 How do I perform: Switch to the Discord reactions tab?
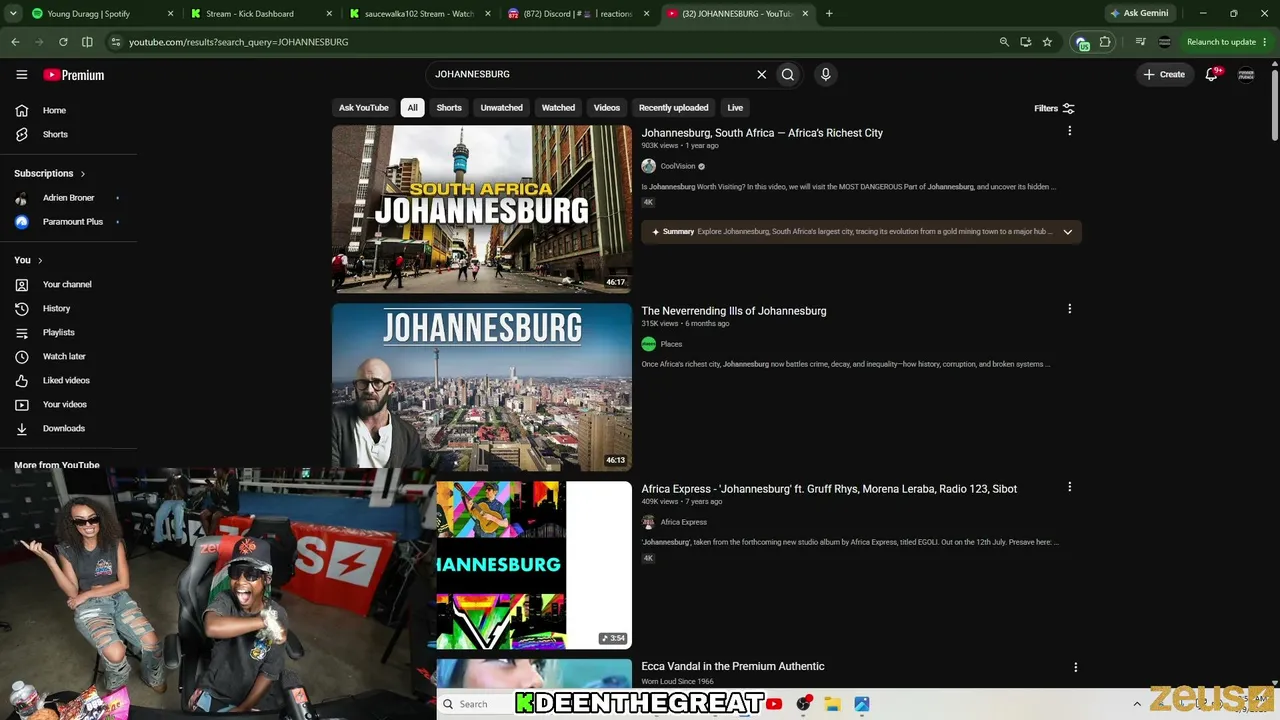pyautogui.click(x=575, y=14)
